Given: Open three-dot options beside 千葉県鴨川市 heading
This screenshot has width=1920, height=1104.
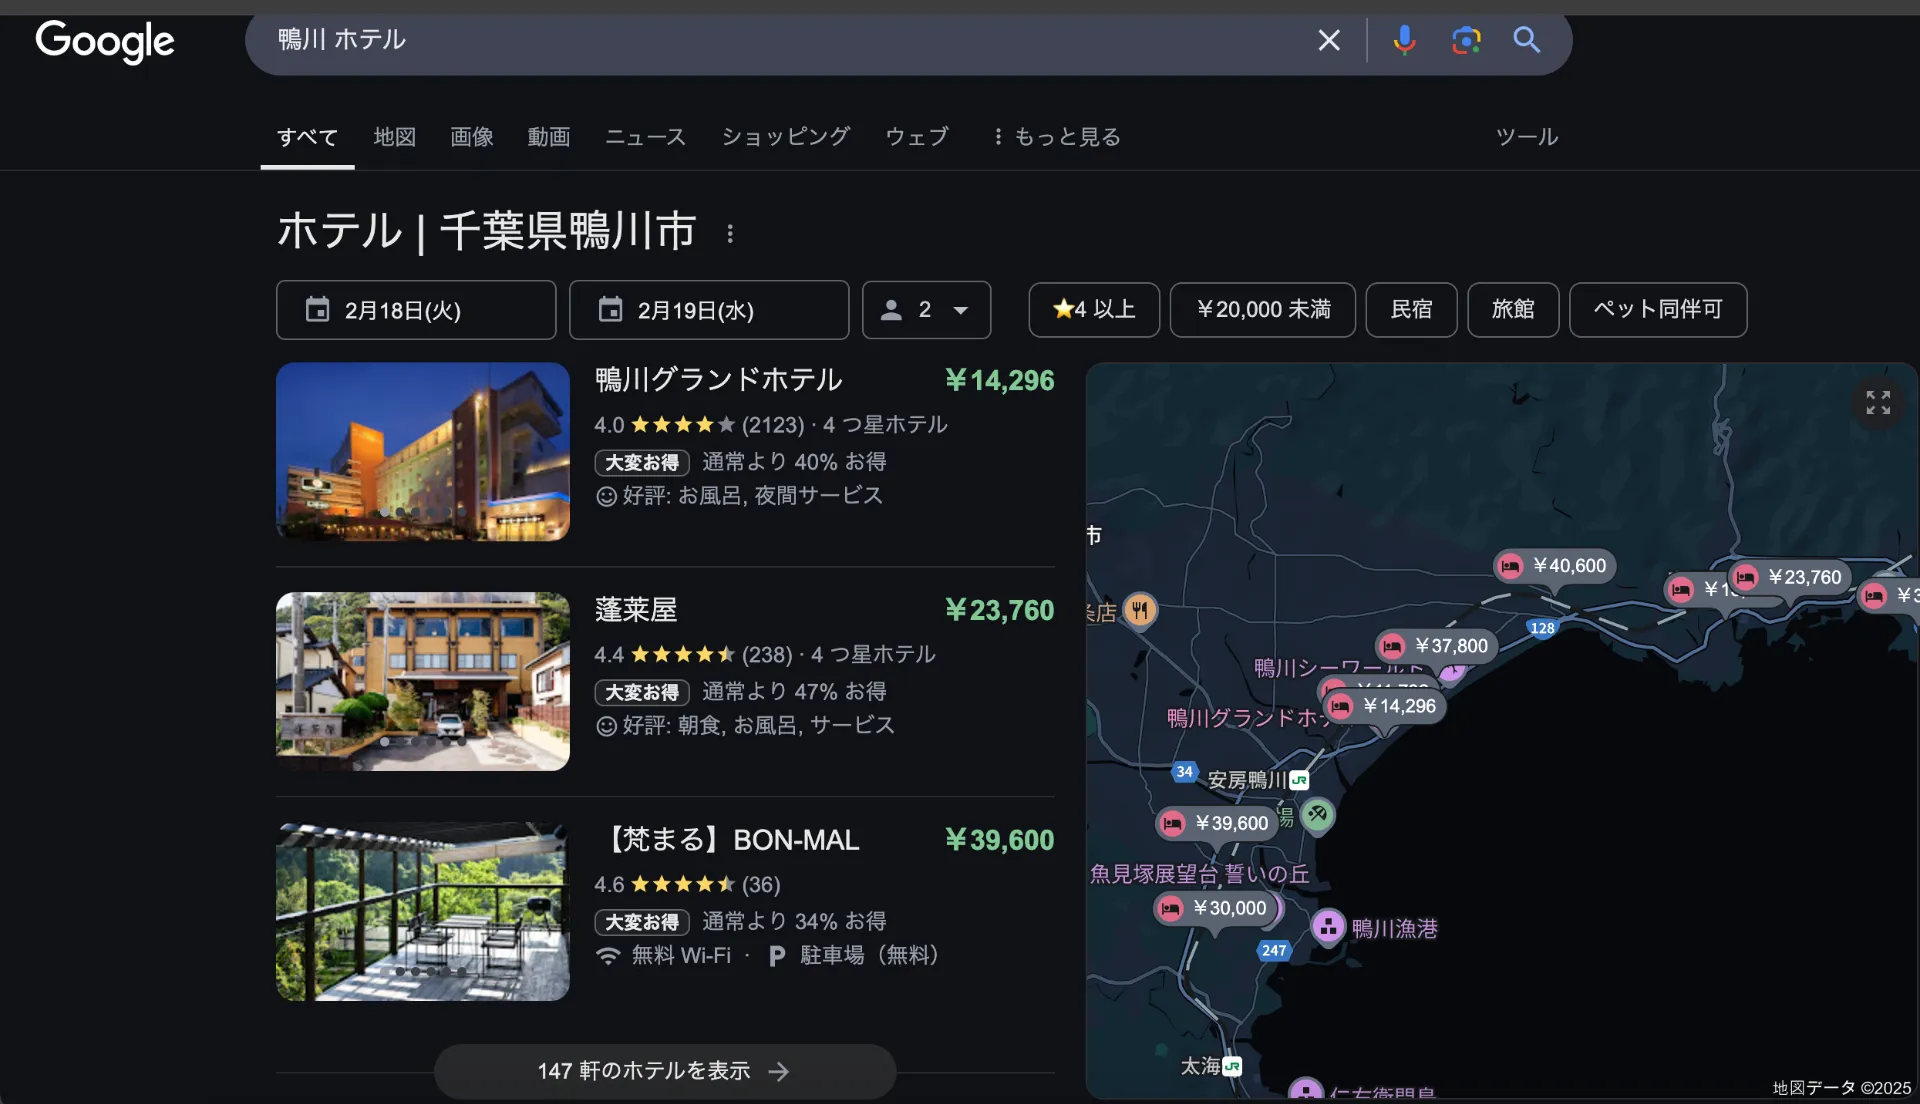Looking at the screenshot, I should click(730, 233).
